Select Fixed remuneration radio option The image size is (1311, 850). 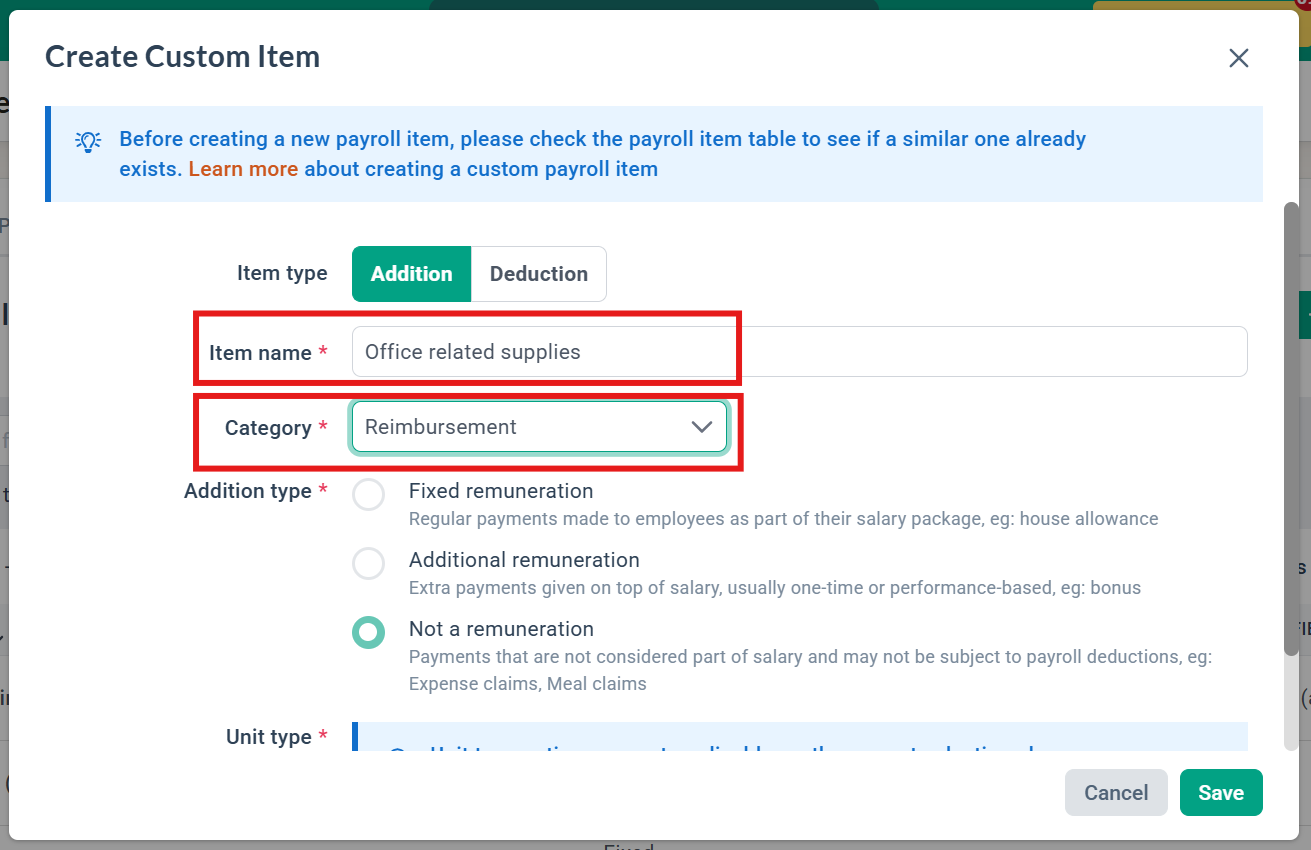point(369,495)
